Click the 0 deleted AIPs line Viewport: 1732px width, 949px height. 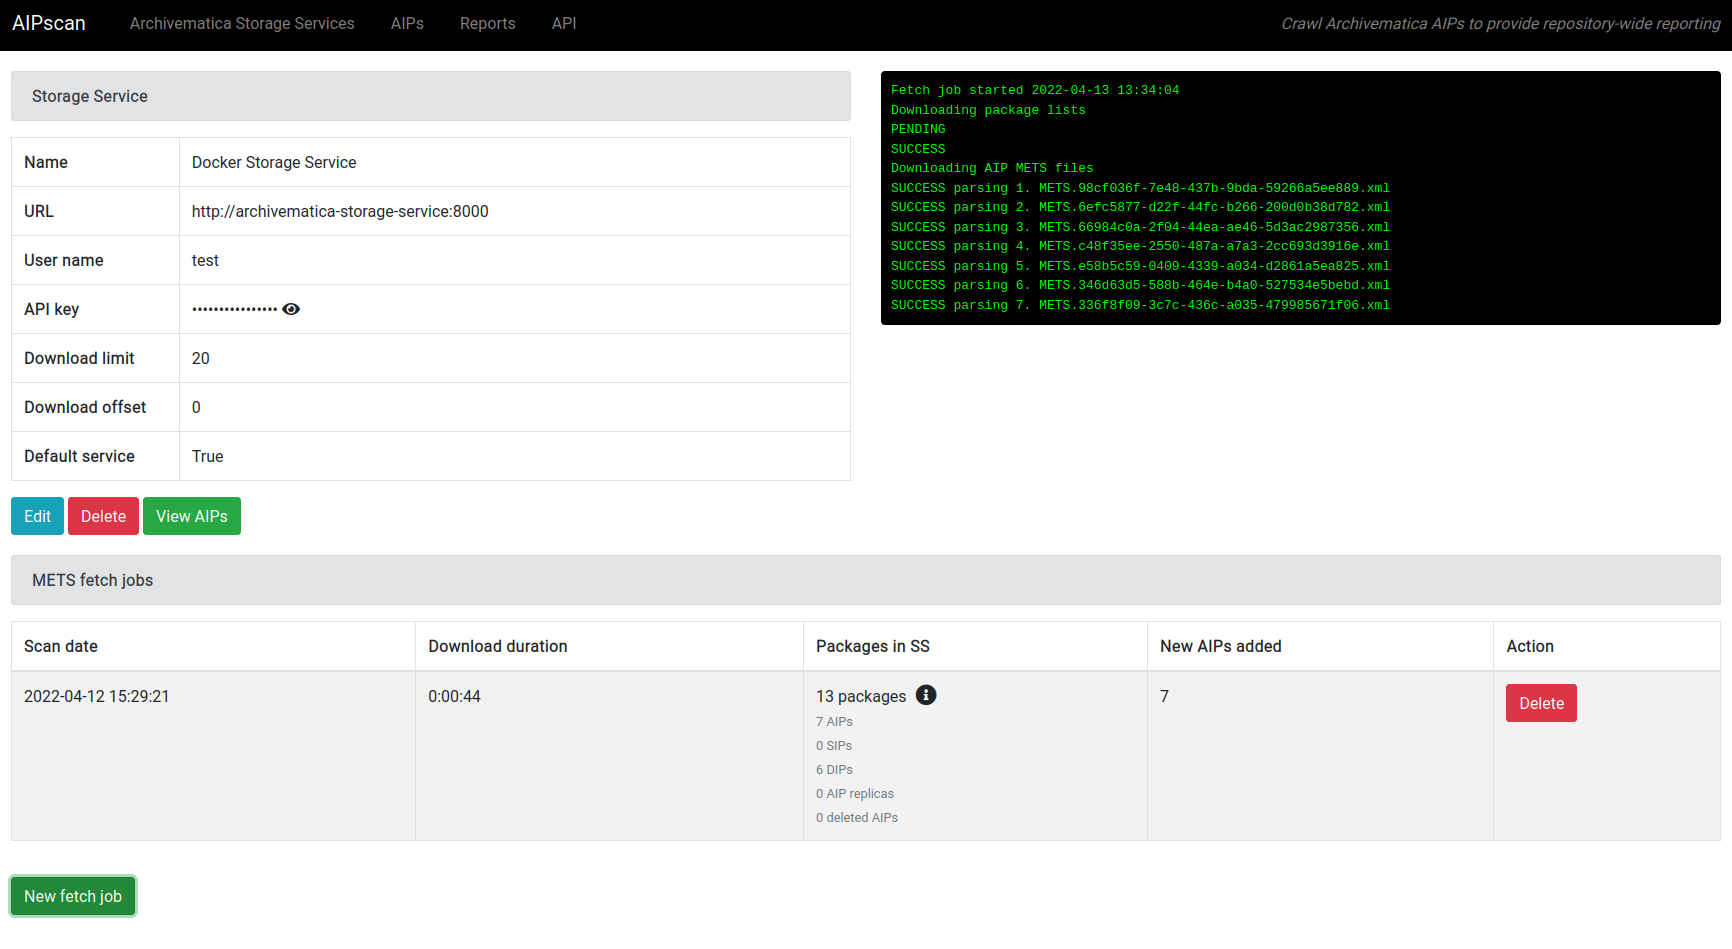pyautogui.click(x=857, y=818)
